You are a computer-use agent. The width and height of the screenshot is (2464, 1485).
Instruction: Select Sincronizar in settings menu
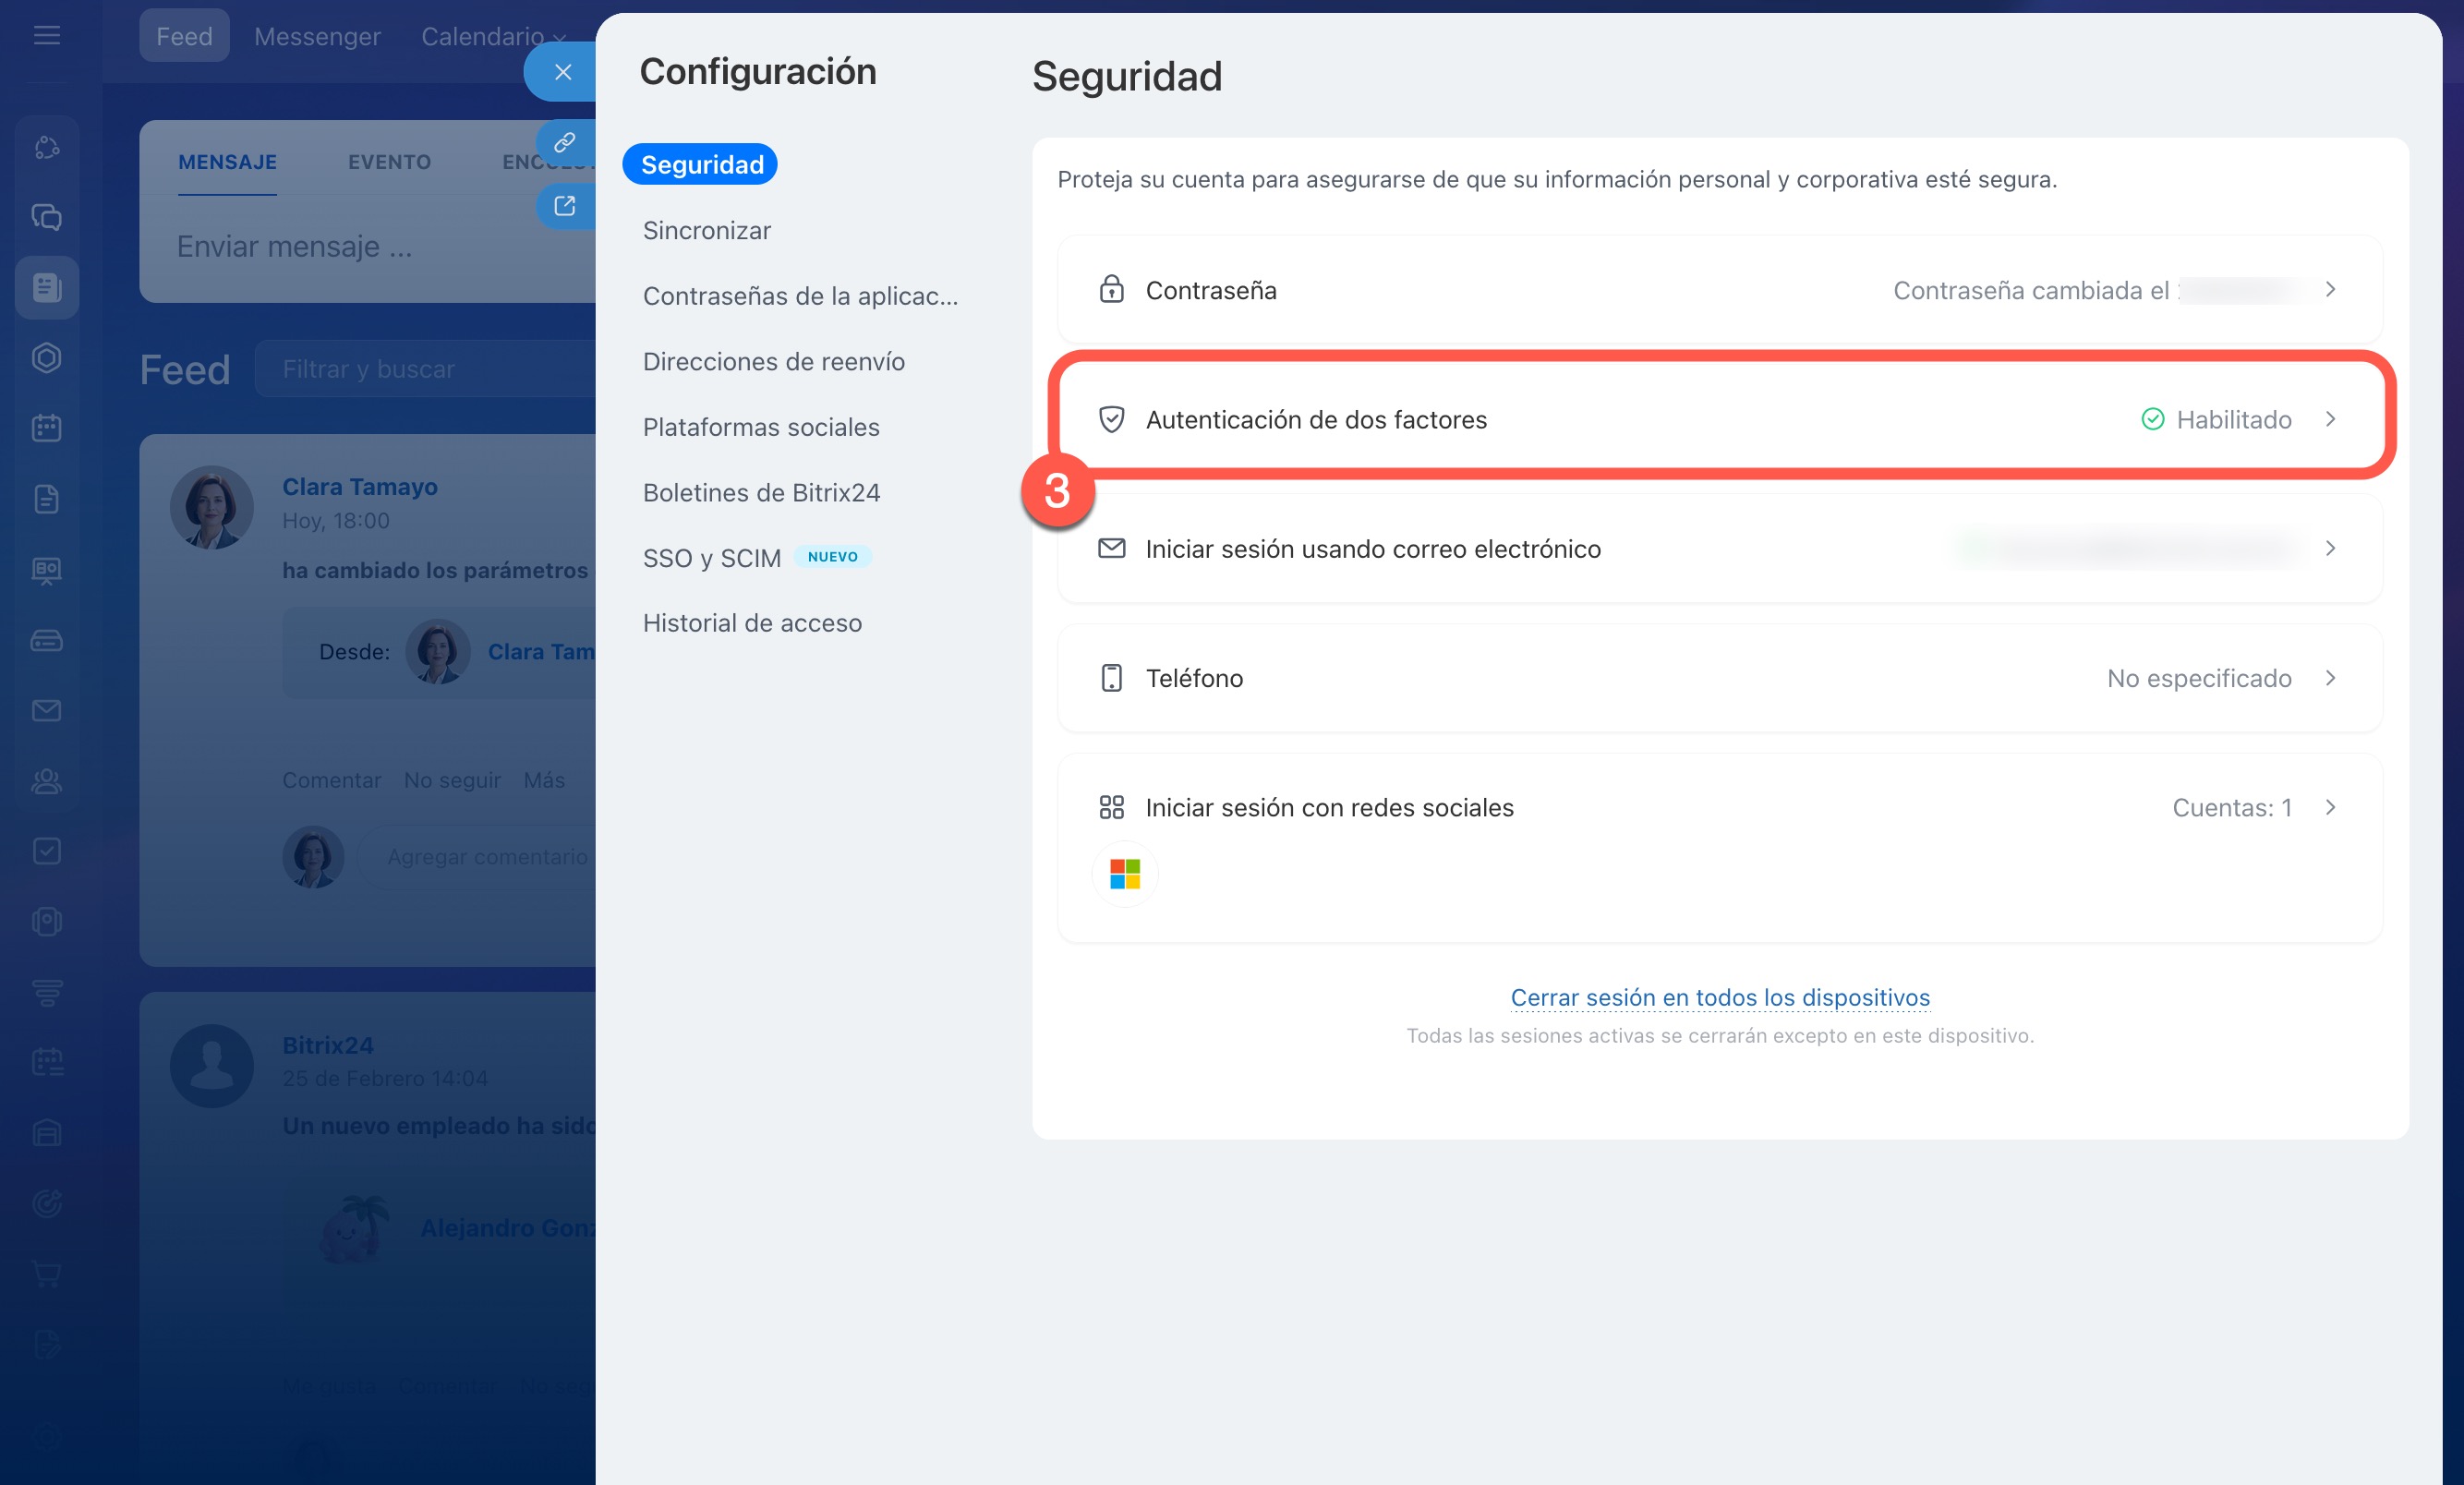[x=706, y=230]
